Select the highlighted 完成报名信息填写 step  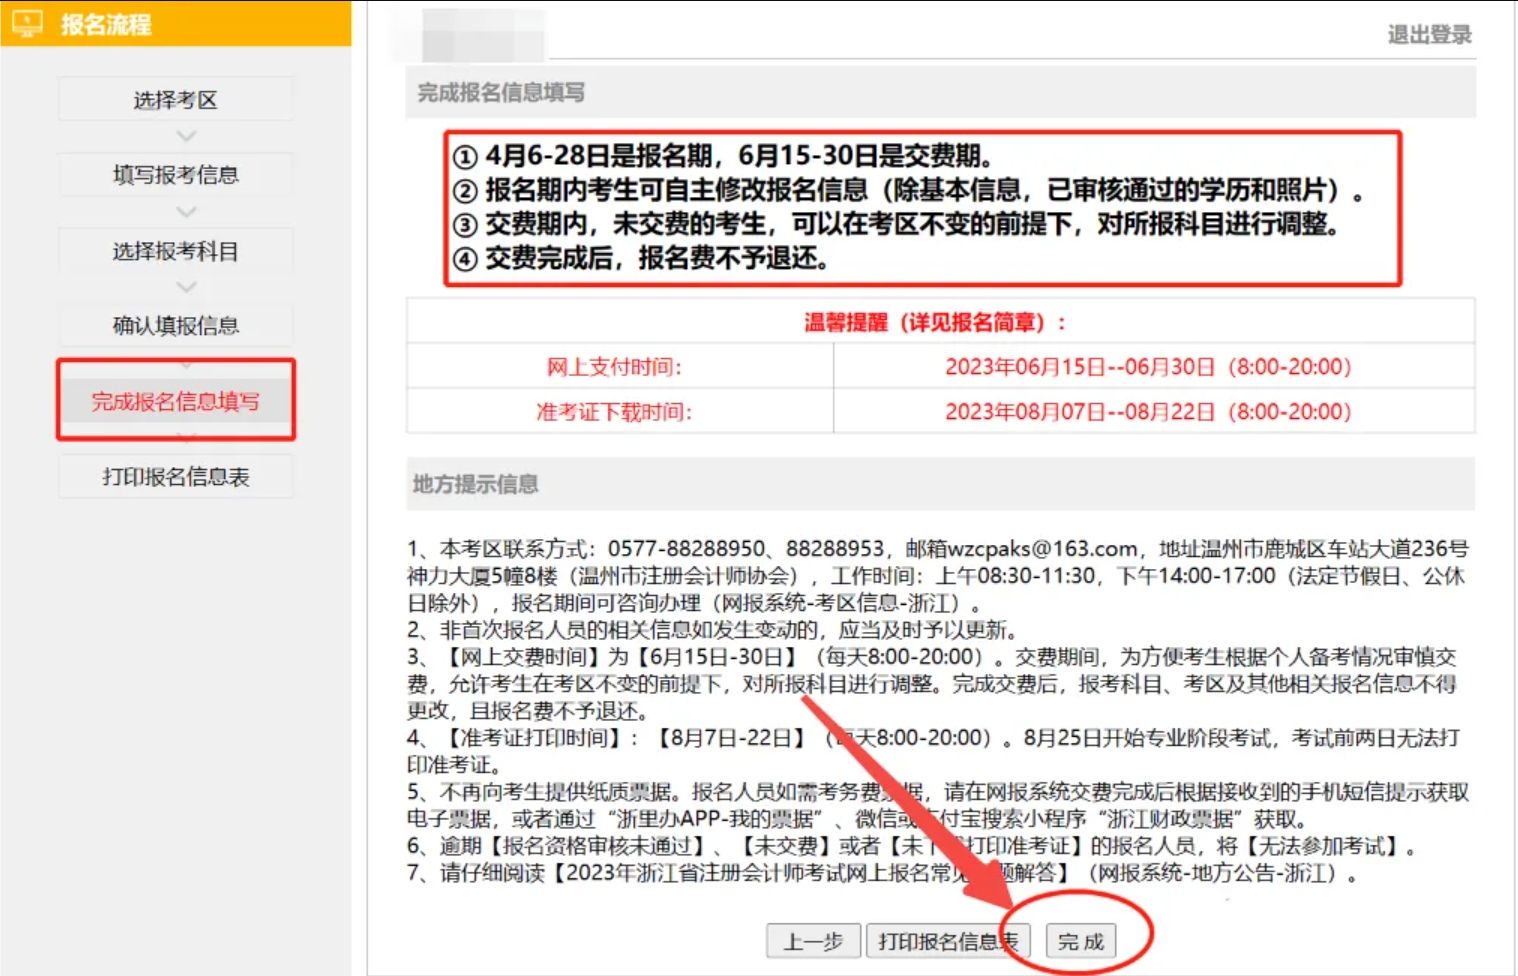176,401
